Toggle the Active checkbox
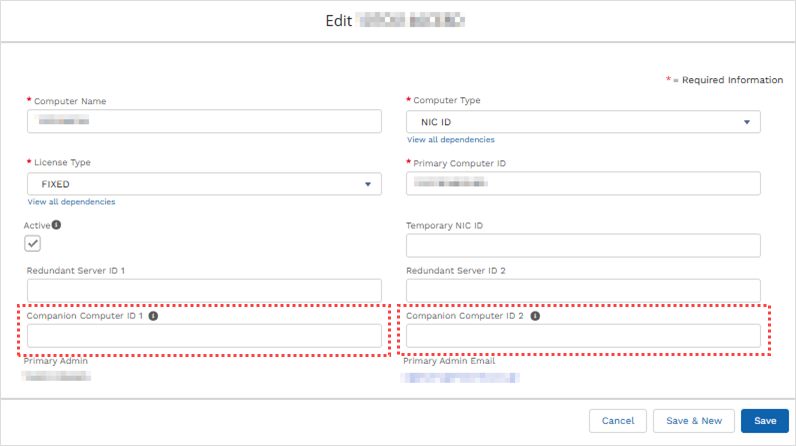Viewport: 796px width, 446px height. pyautogui.click(x=34, y=243)
